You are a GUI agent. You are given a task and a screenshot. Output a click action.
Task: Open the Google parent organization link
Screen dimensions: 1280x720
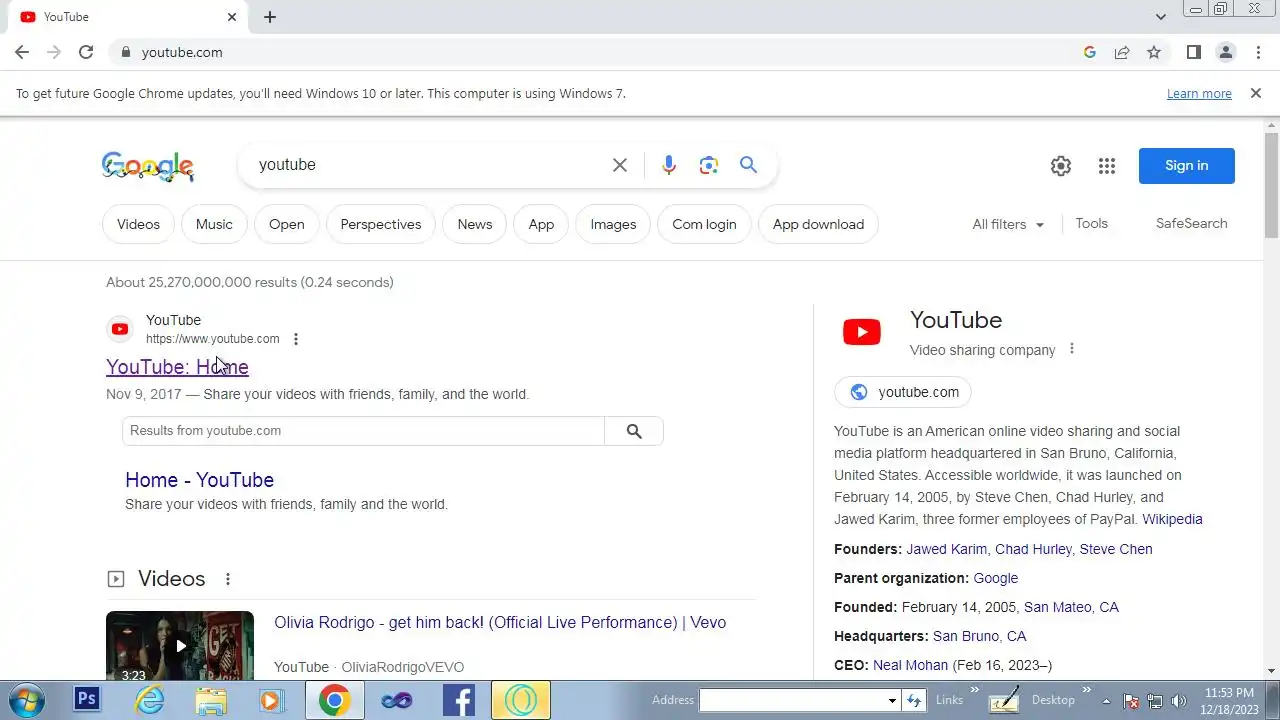(995, 578)
